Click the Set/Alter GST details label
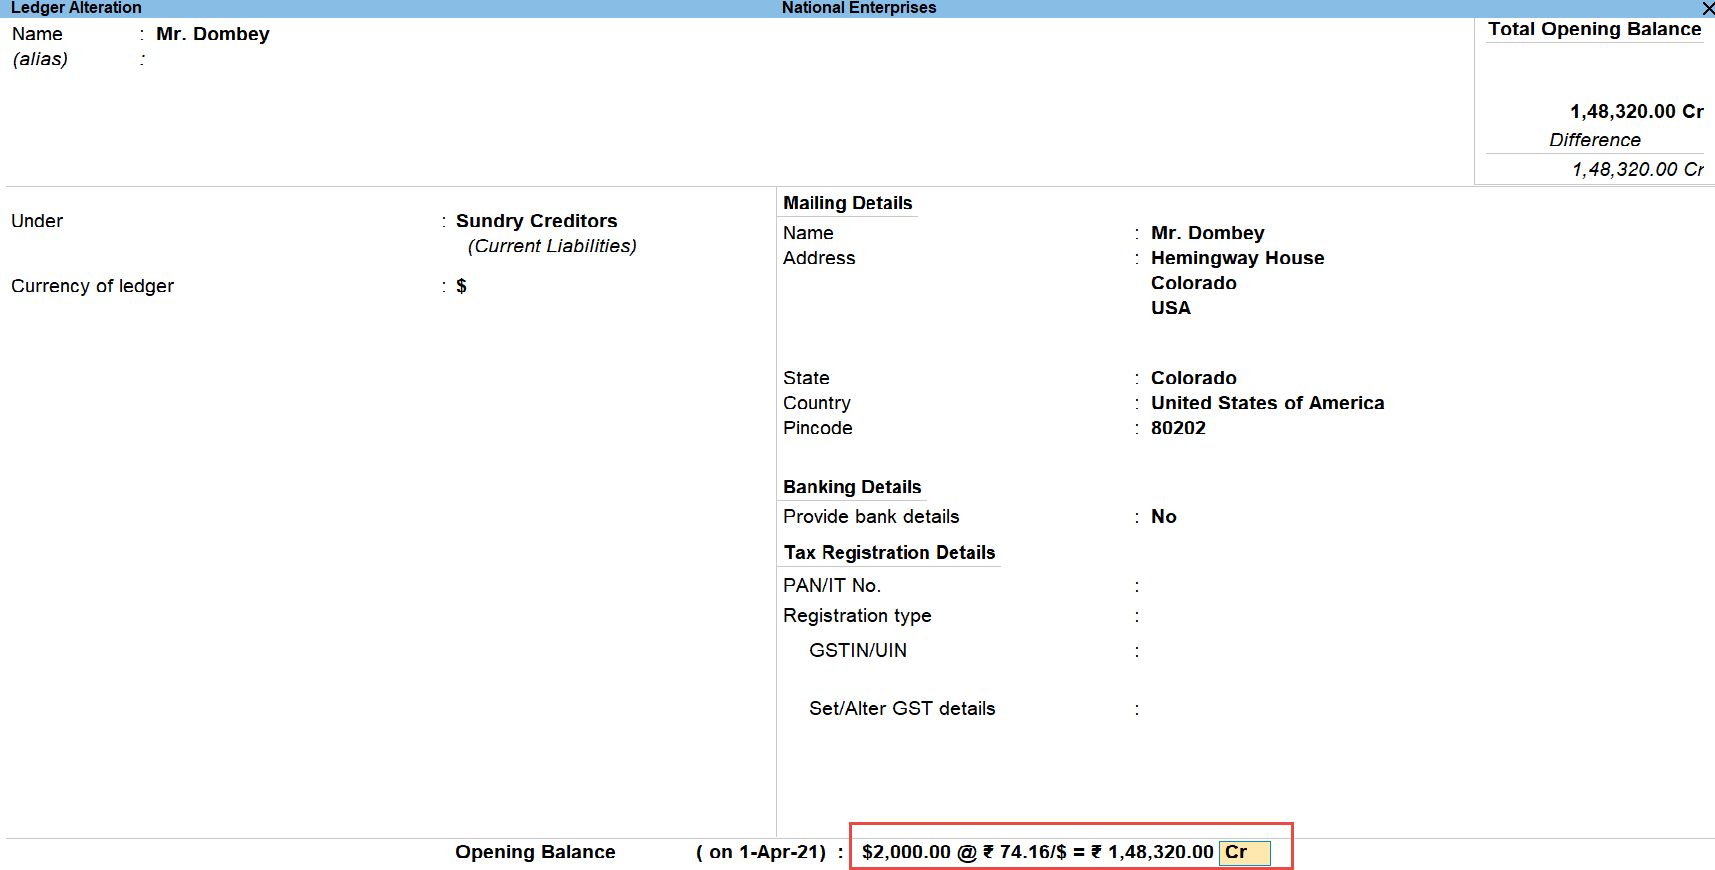This screenshot has height=870, width=1715. tap(902, 709)
